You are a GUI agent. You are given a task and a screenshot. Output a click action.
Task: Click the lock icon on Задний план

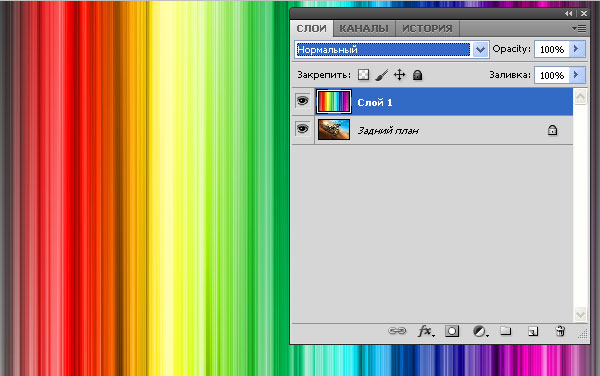(552, 130)
